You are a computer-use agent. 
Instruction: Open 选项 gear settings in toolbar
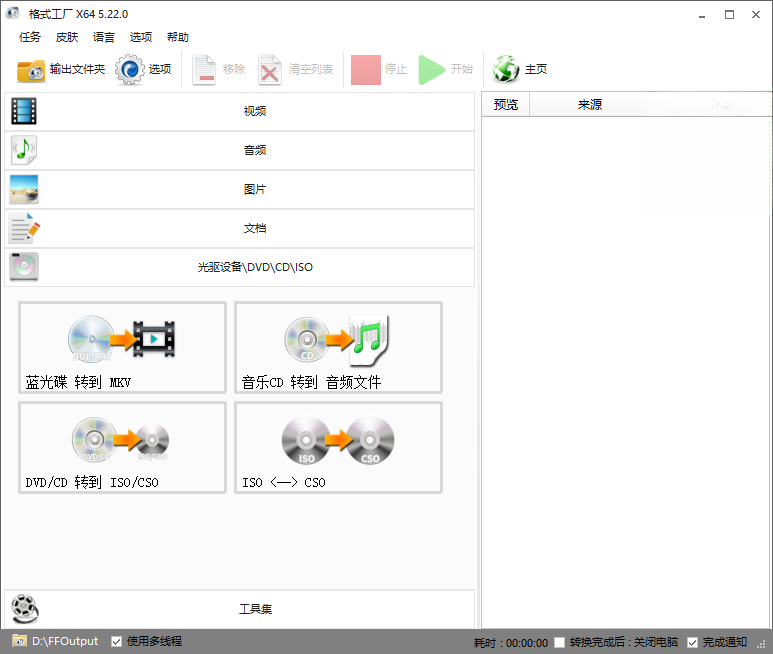[x=130, y=69]
